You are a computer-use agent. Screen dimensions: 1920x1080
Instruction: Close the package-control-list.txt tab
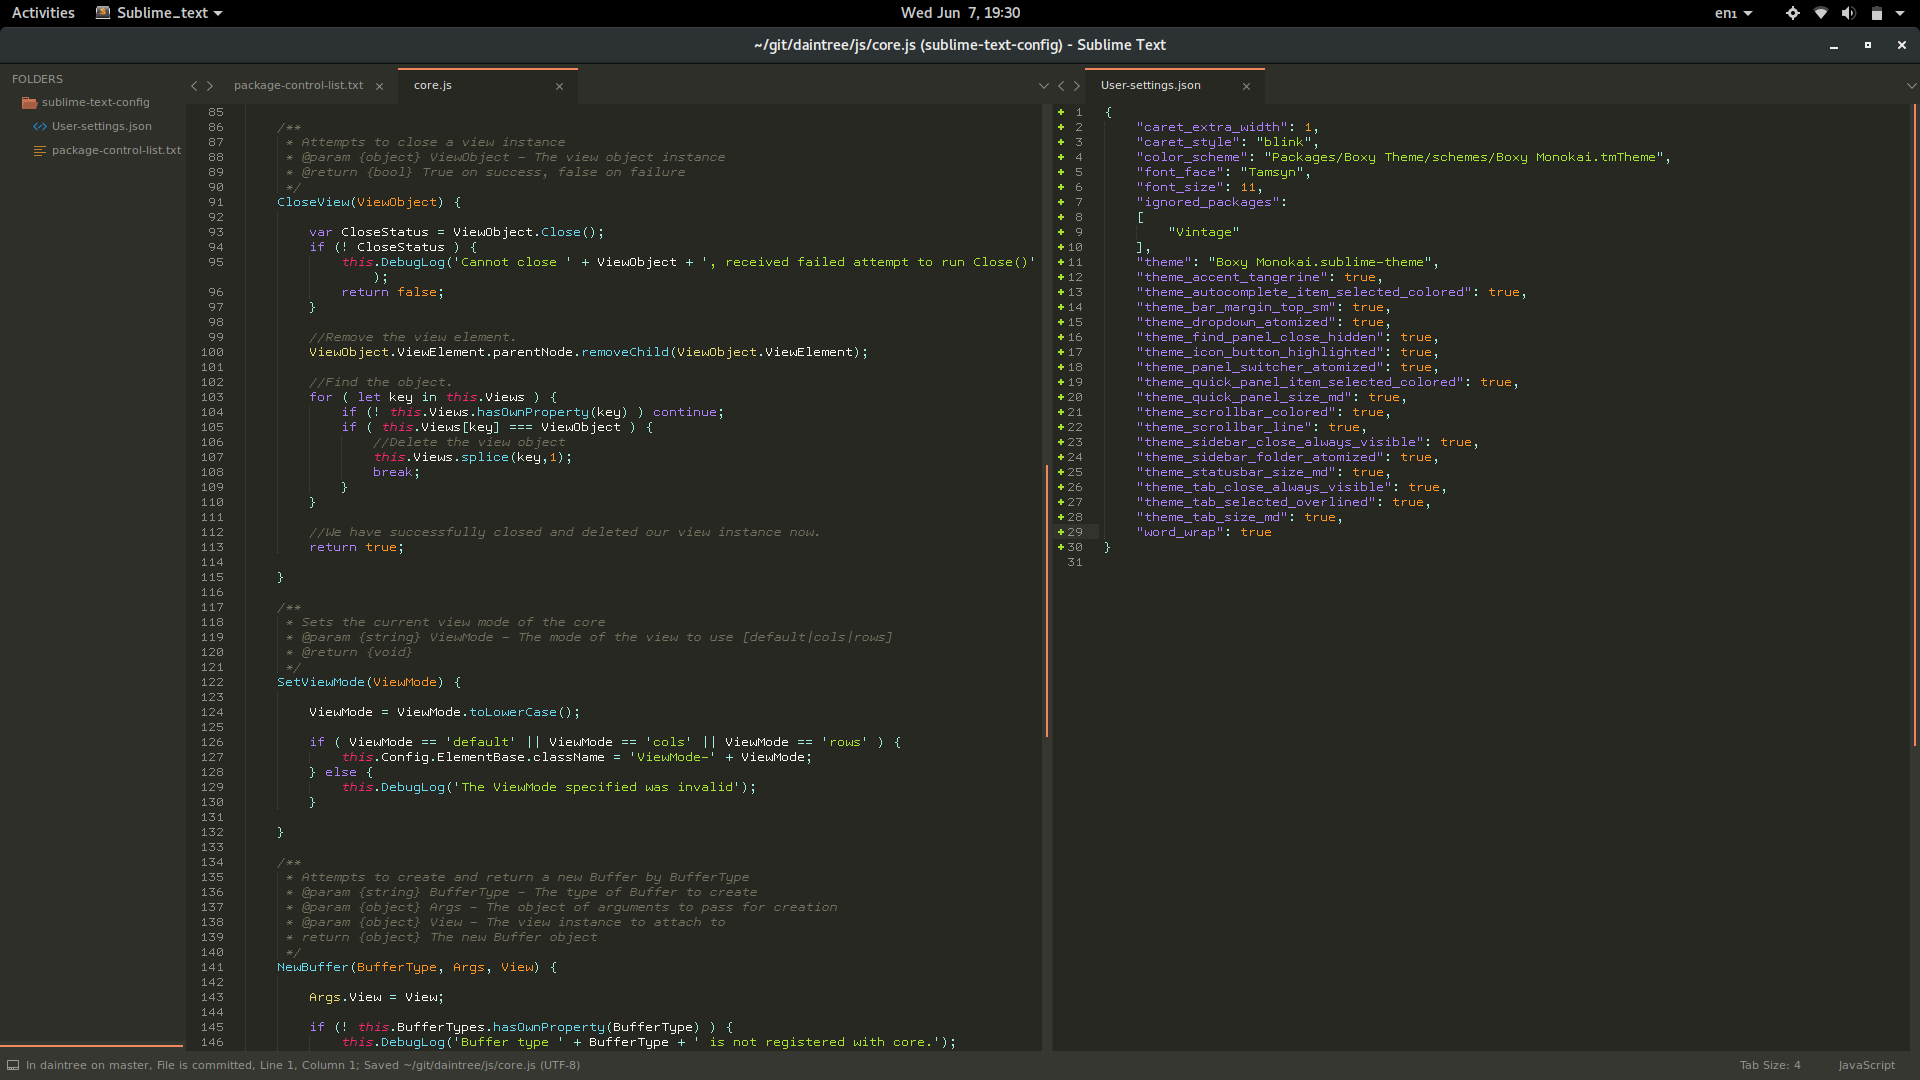click(x=379, y=87)
